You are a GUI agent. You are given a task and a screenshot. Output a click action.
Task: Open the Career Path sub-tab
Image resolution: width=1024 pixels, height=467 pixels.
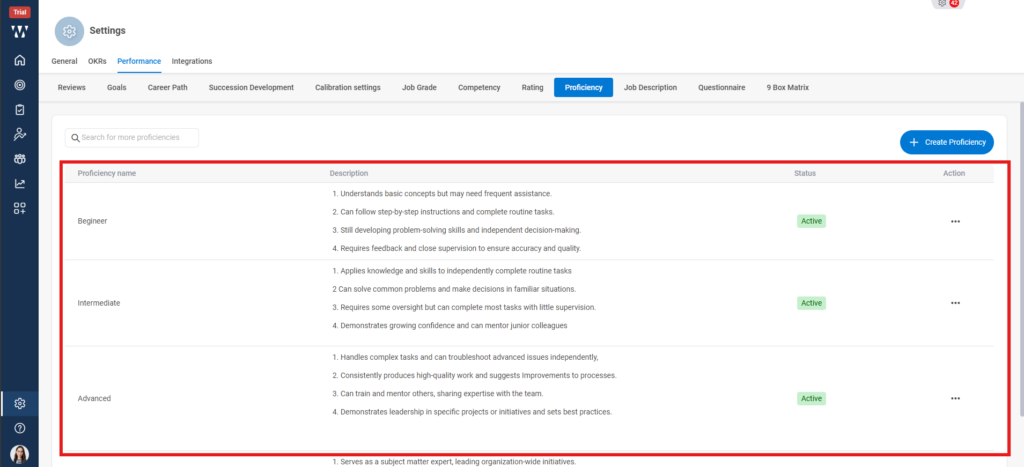(x=167, y=88)
